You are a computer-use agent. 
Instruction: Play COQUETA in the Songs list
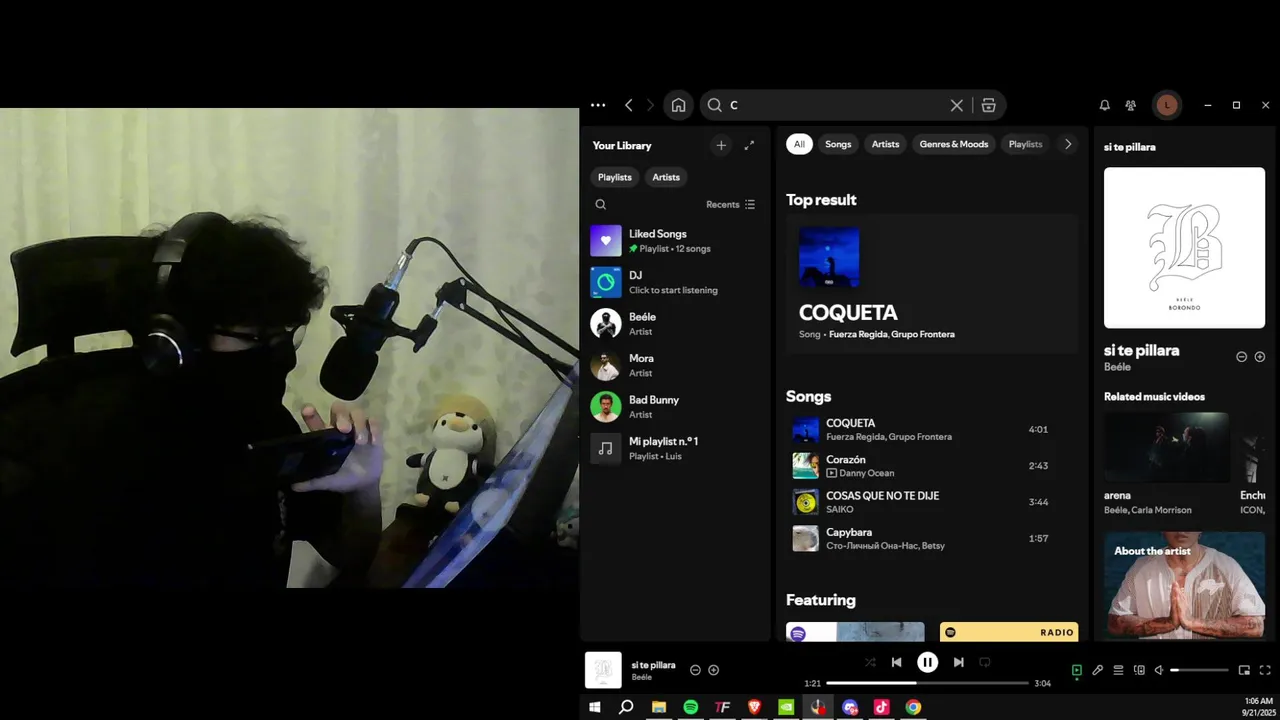click(x=932, y=430)
